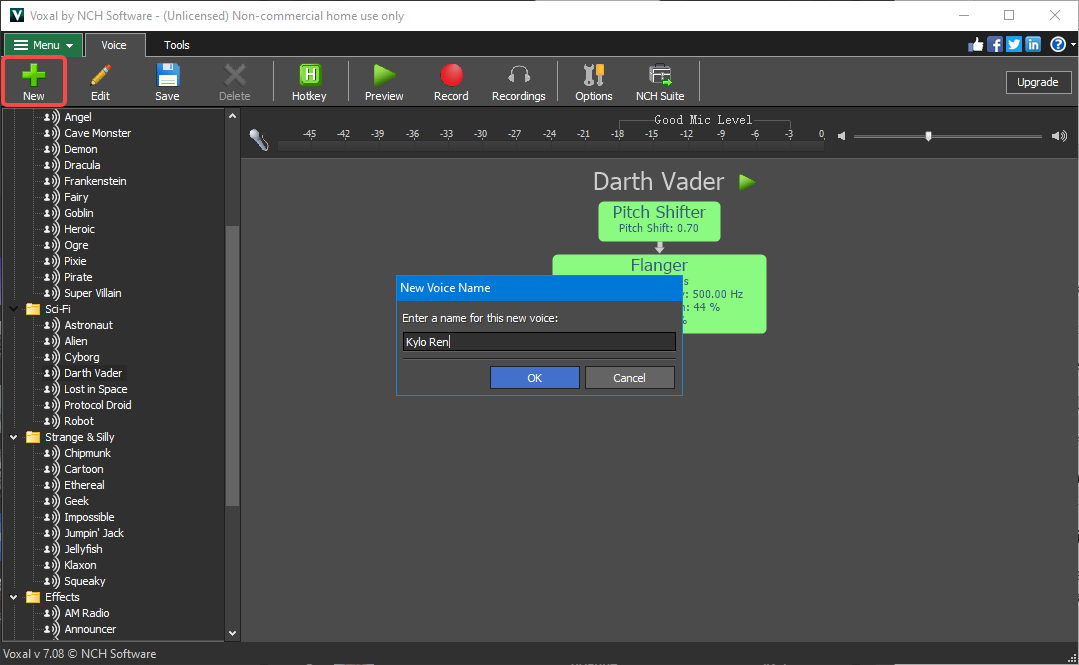Select the Robot voice
The width and height of the screenshot is (1079, 665).
(78, 421)
